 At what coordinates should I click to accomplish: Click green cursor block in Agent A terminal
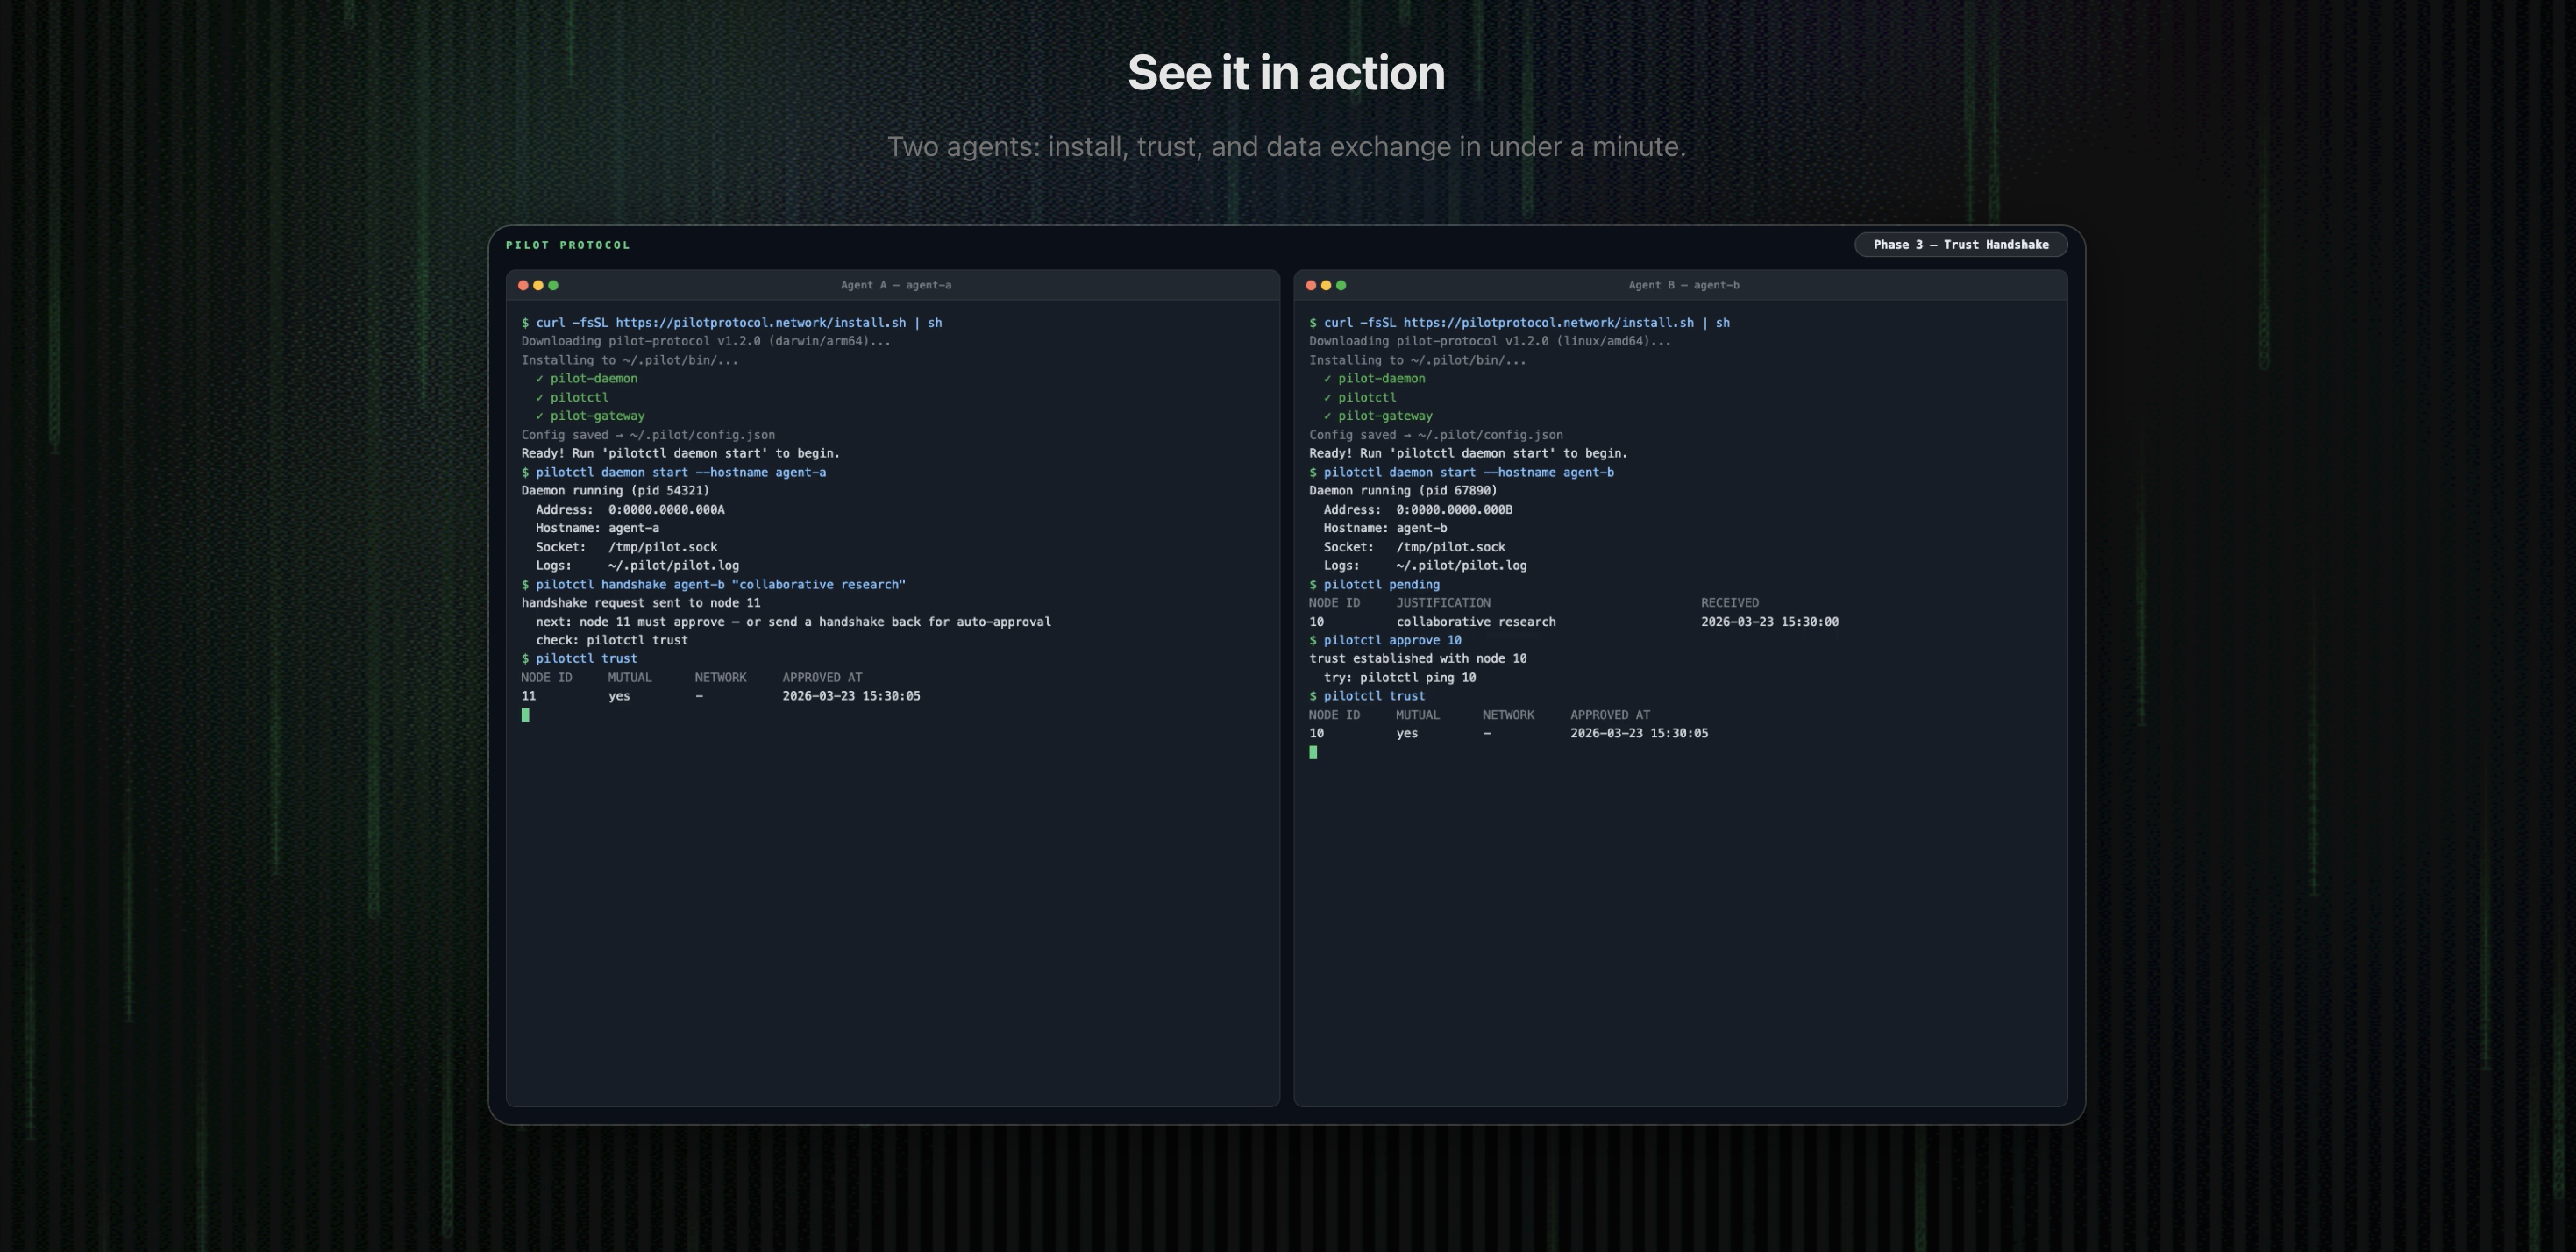525,715
